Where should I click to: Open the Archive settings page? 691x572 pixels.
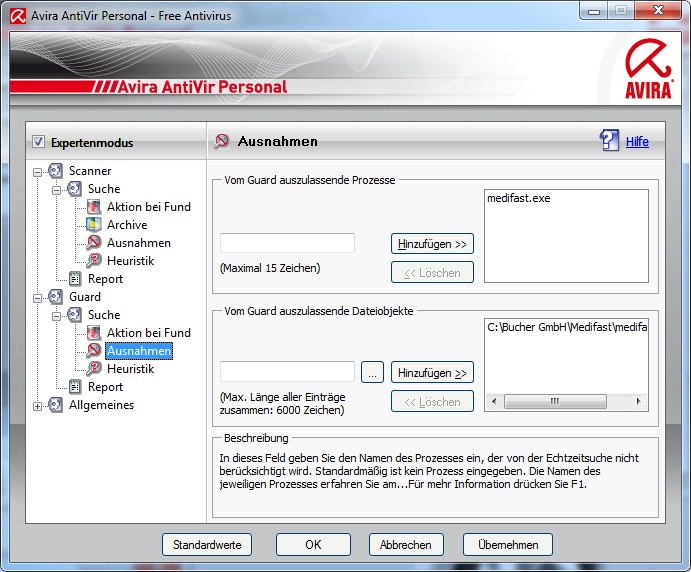coord(127,225)
